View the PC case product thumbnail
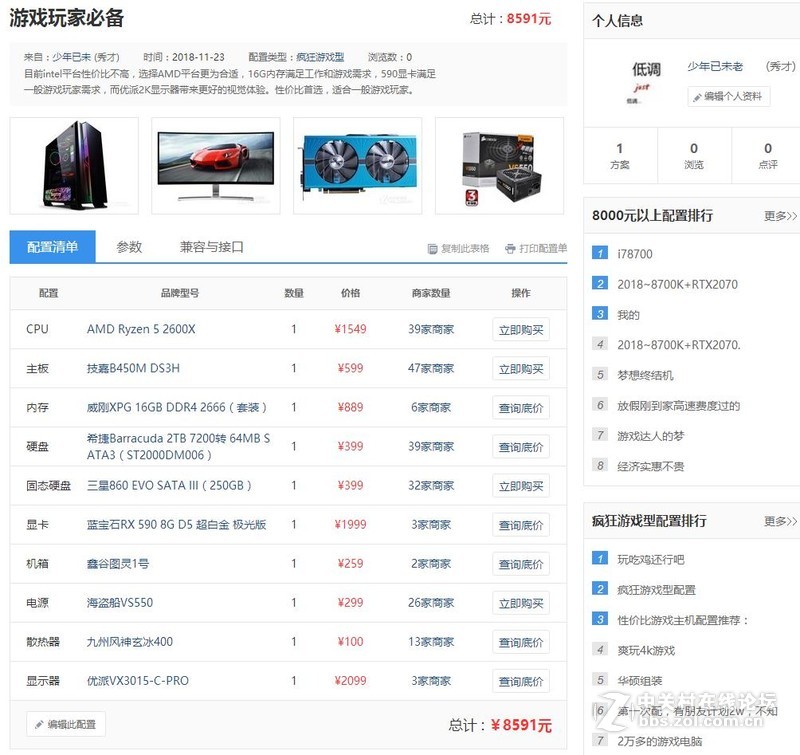The height and width of the screenshot is (755, 800). 74,165
